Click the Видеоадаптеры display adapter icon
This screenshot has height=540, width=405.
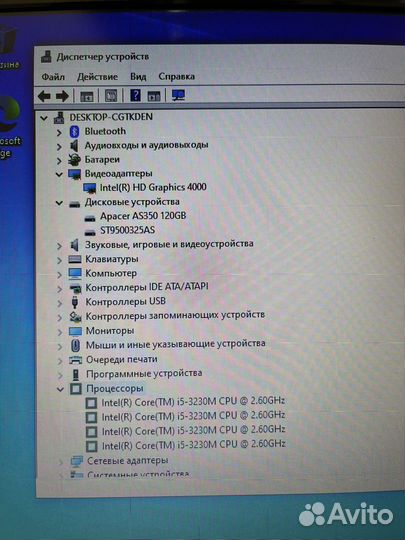(74, 174)
